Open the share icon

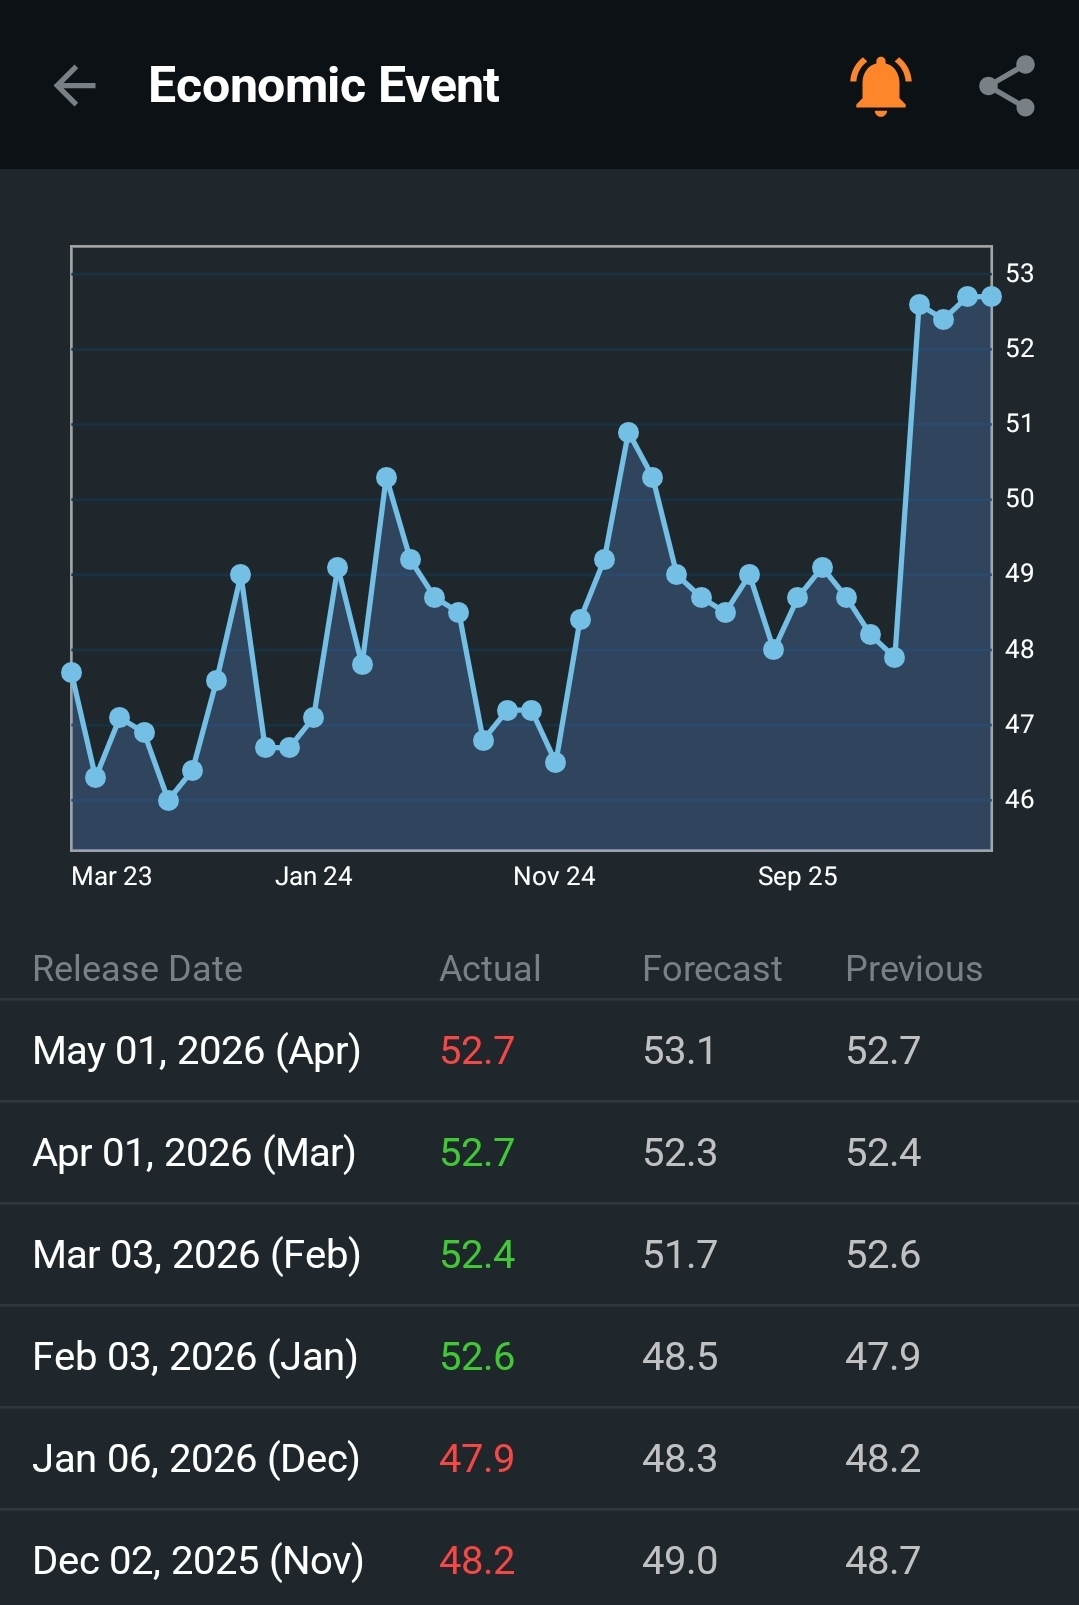[x=1007, y=85]
